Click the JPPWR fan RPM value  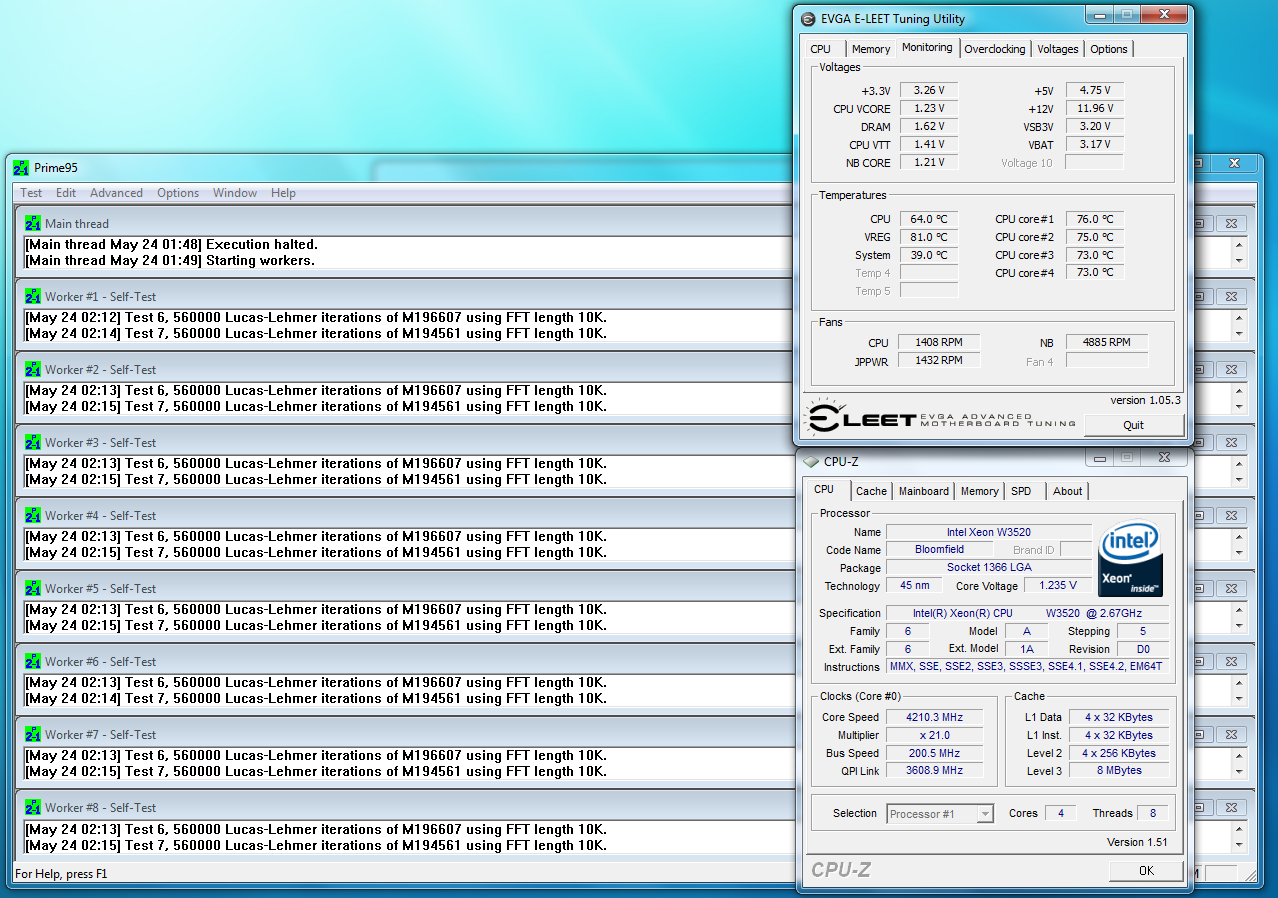939,360
